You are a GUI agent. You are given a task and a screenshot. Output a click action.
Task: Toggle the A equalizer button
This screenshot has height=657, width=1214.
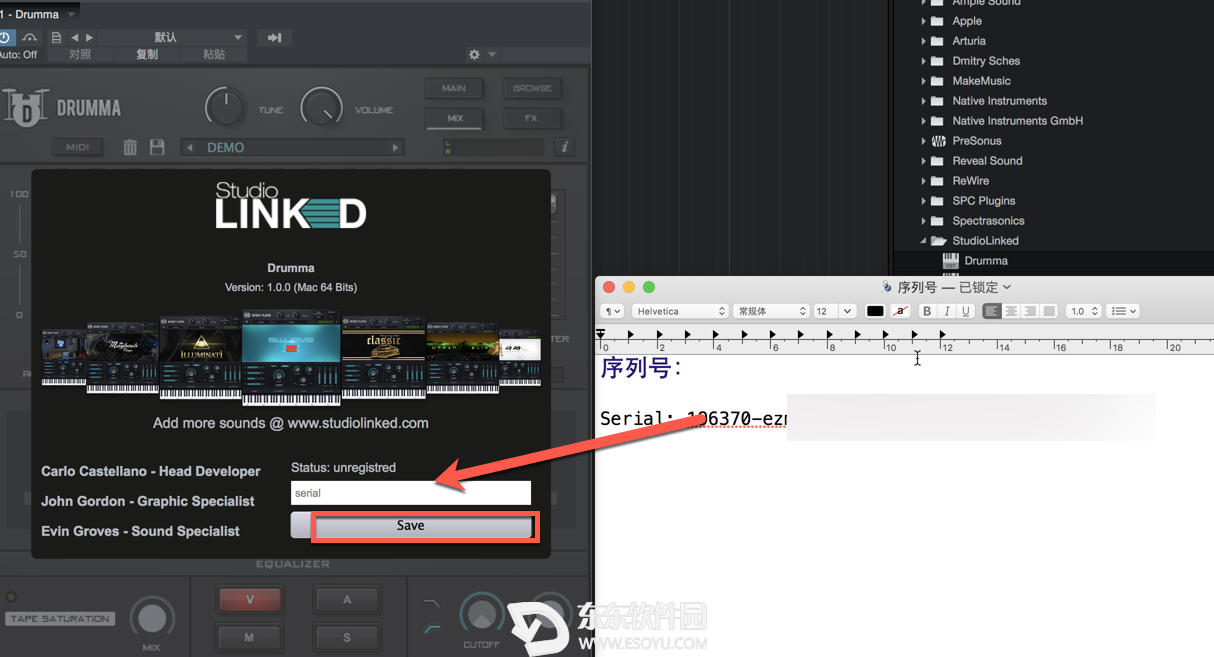[347, 600]
